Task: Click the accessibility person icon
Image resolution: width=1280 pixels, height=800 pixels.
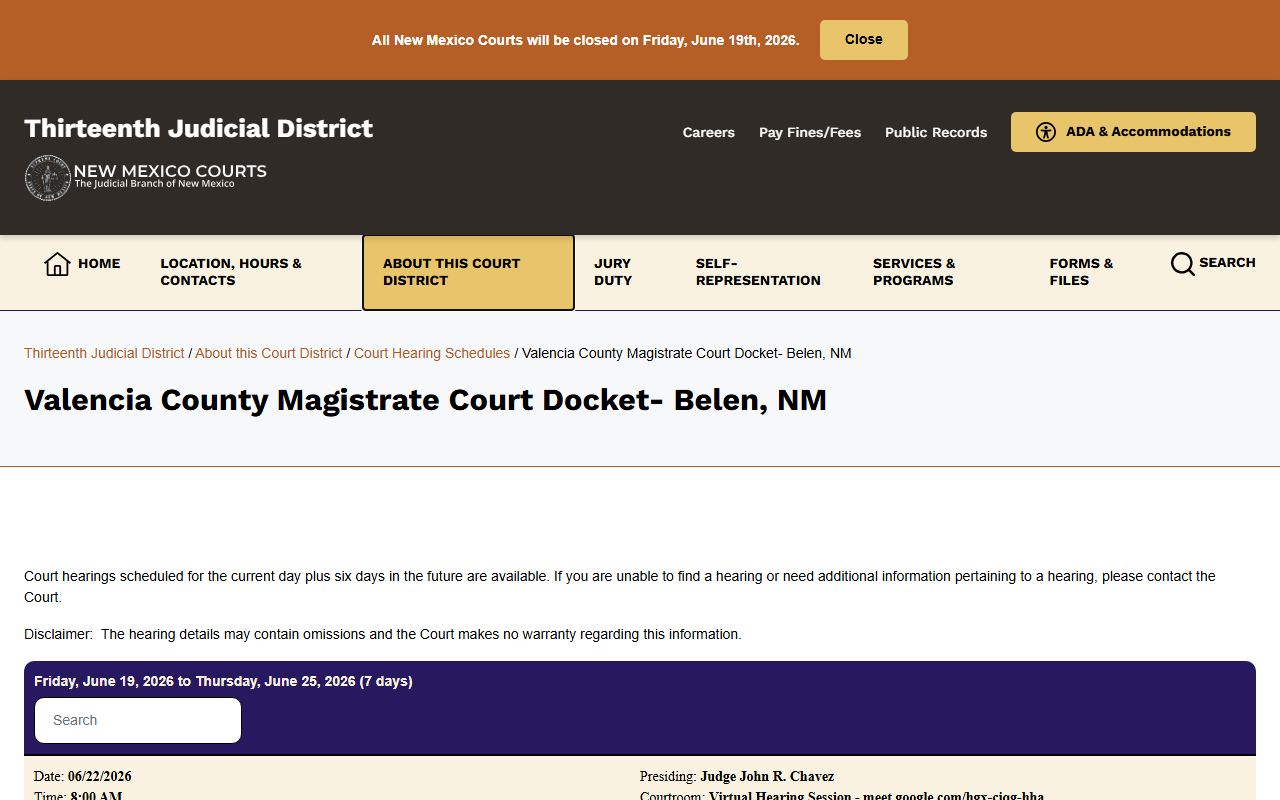Action: point(1046,132)
